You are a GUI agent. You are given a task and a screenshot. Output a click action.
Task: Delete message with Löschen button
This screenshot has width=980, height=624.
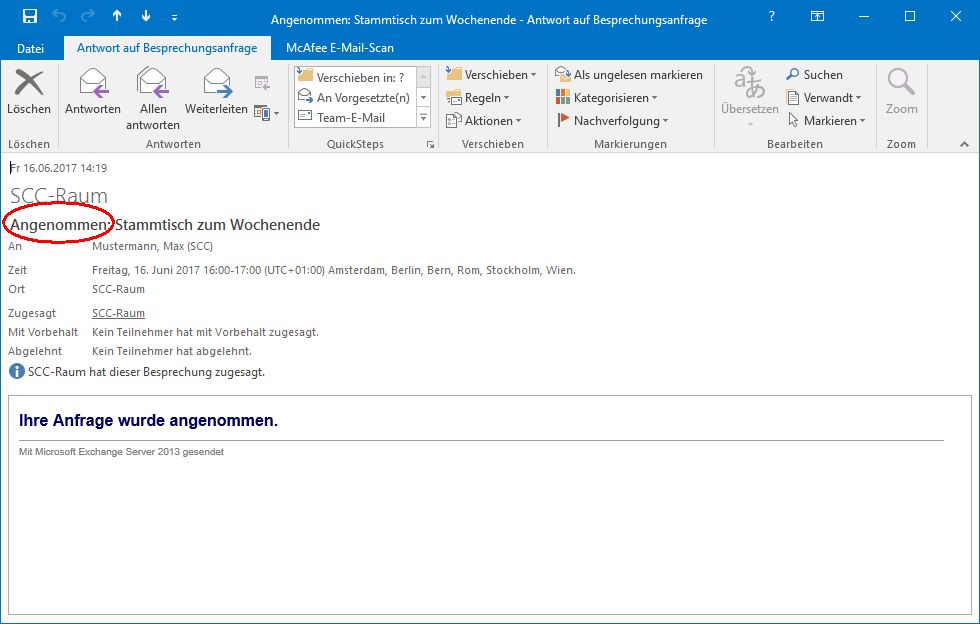tap(29, 93)
